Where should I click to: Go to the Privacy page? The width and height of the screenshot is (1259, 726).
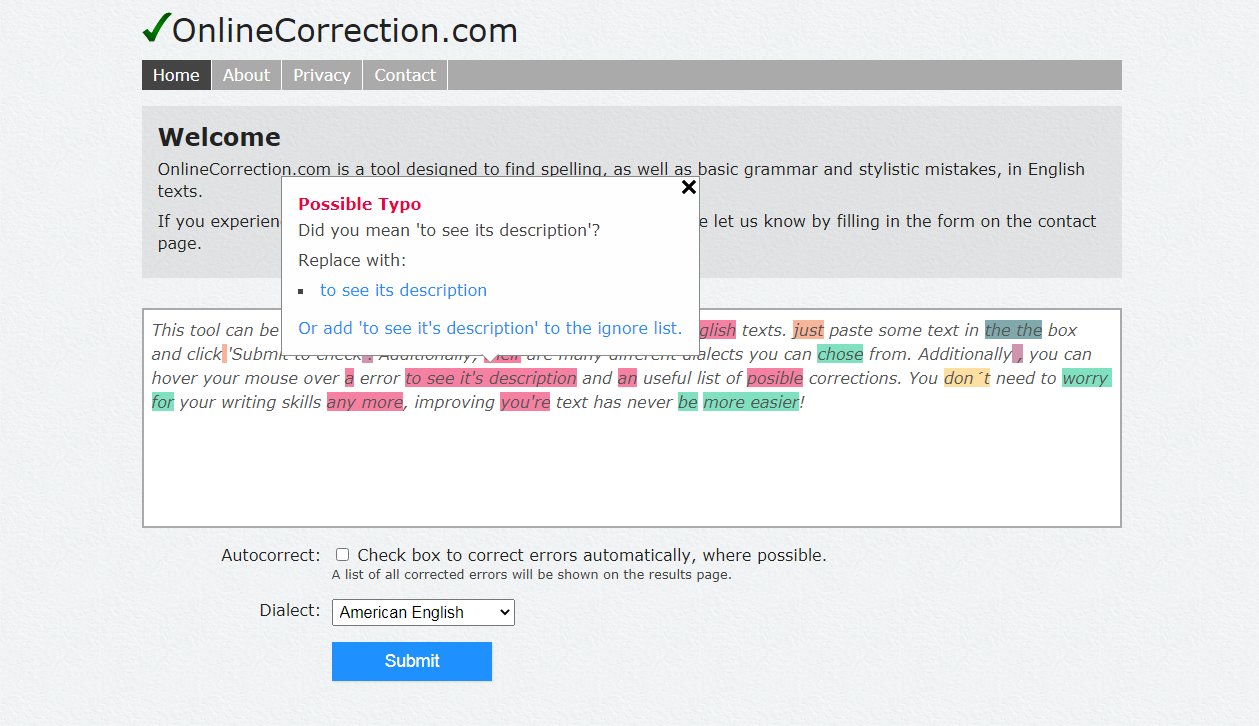[x=322, y=75]
